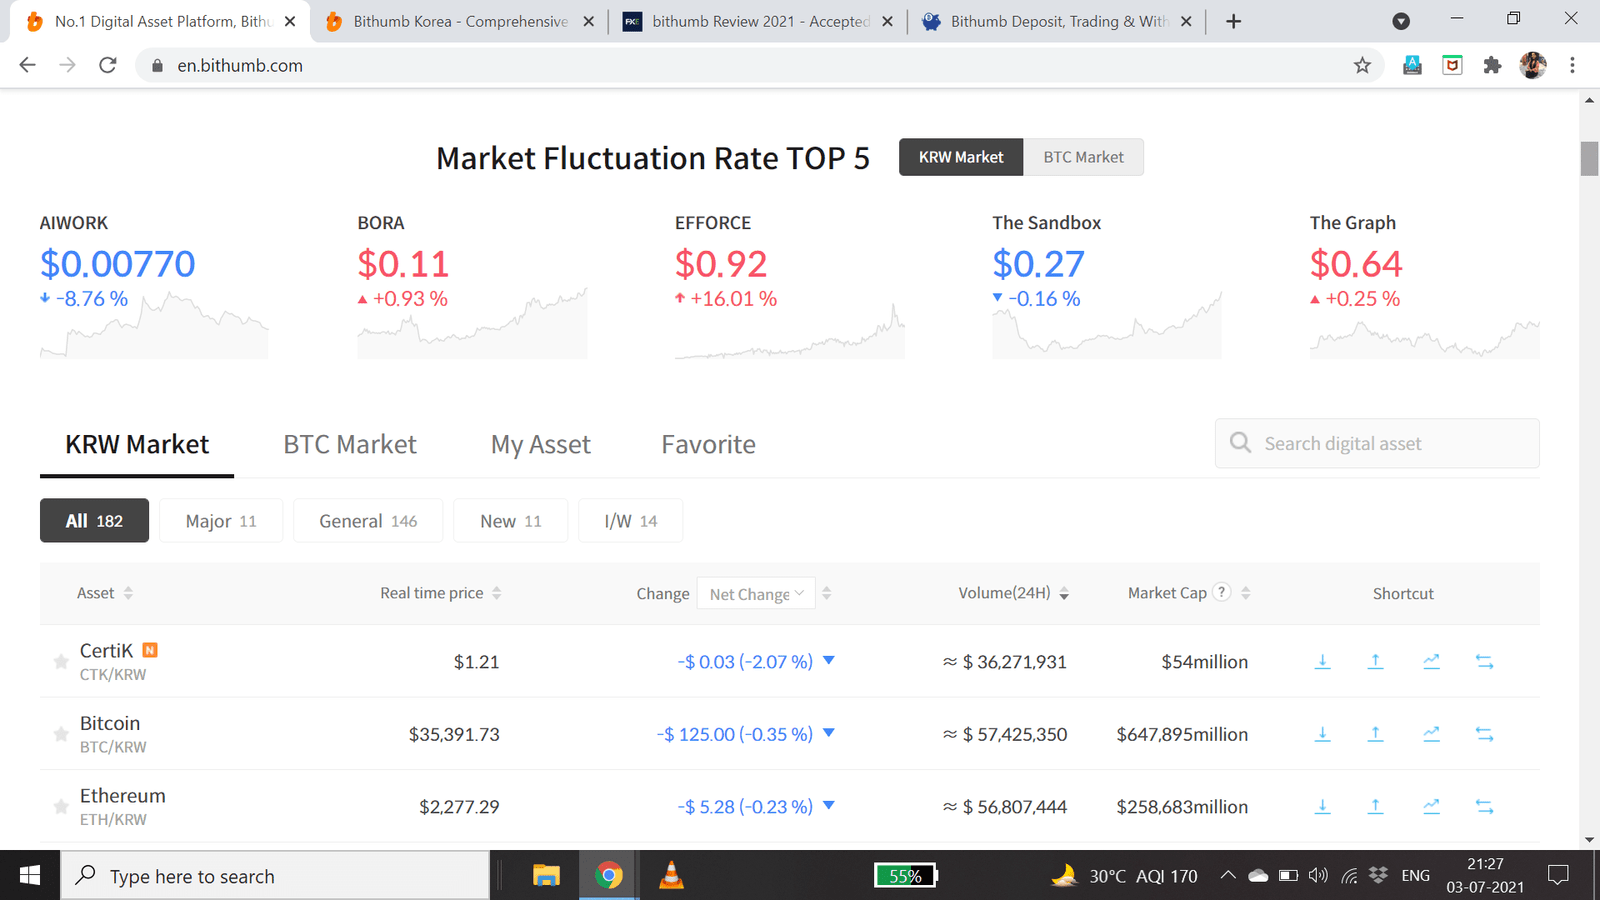Click the trade swap icon in Bitcoin row

point(1485,734)
